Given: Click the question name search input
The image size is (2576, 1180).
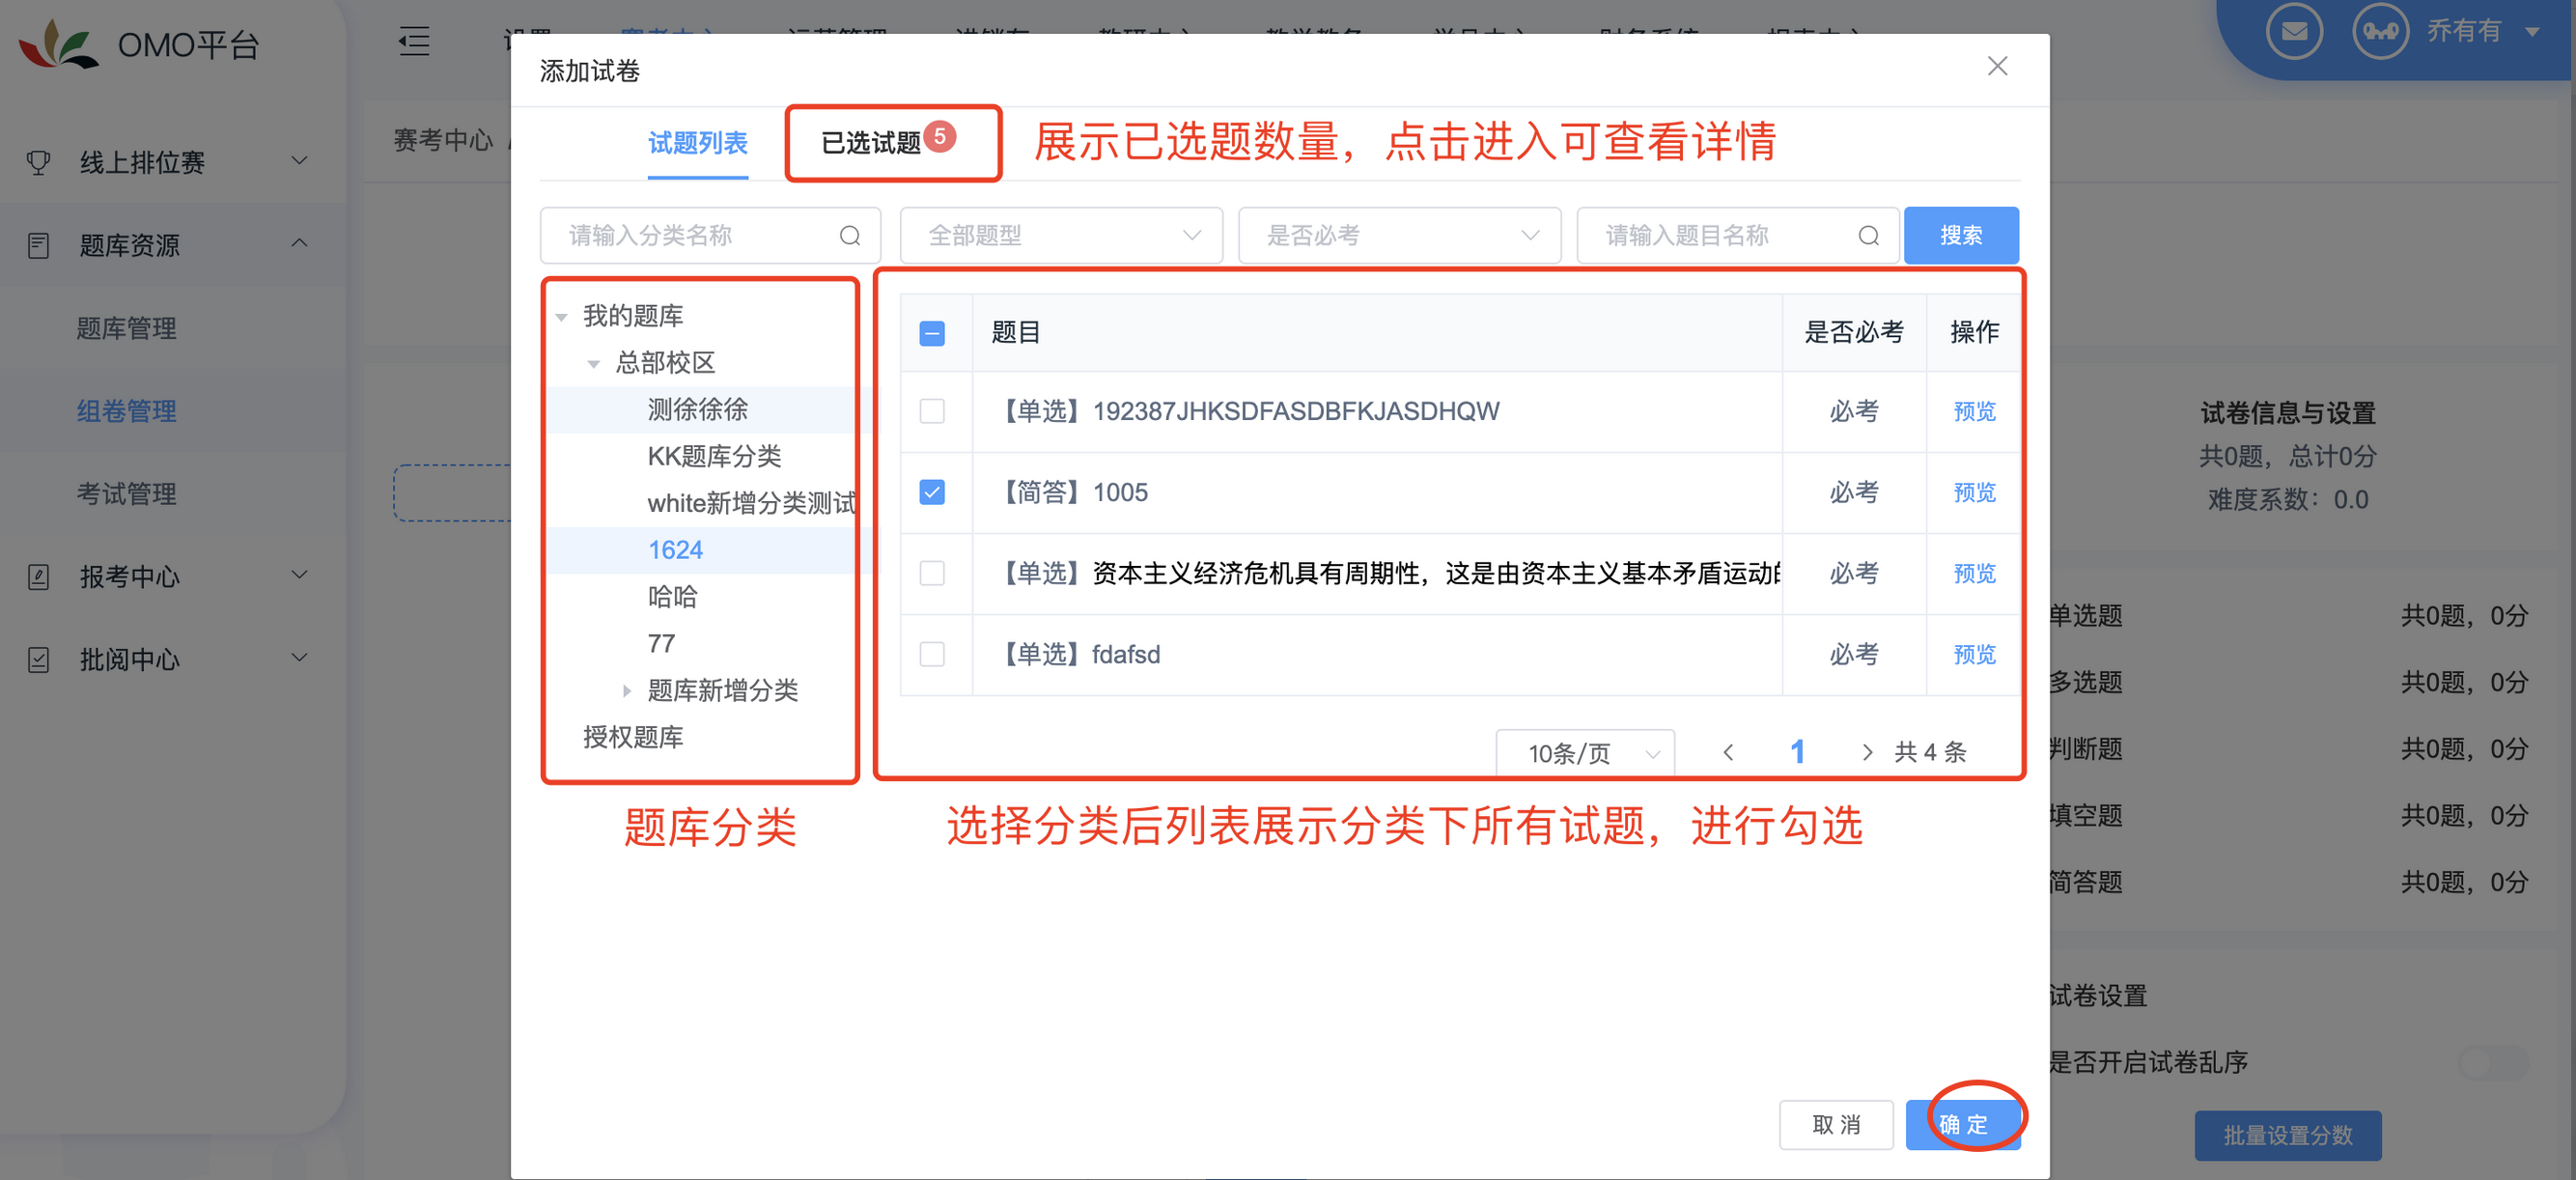Looking at the screenshot, I should pos(1737,235).
